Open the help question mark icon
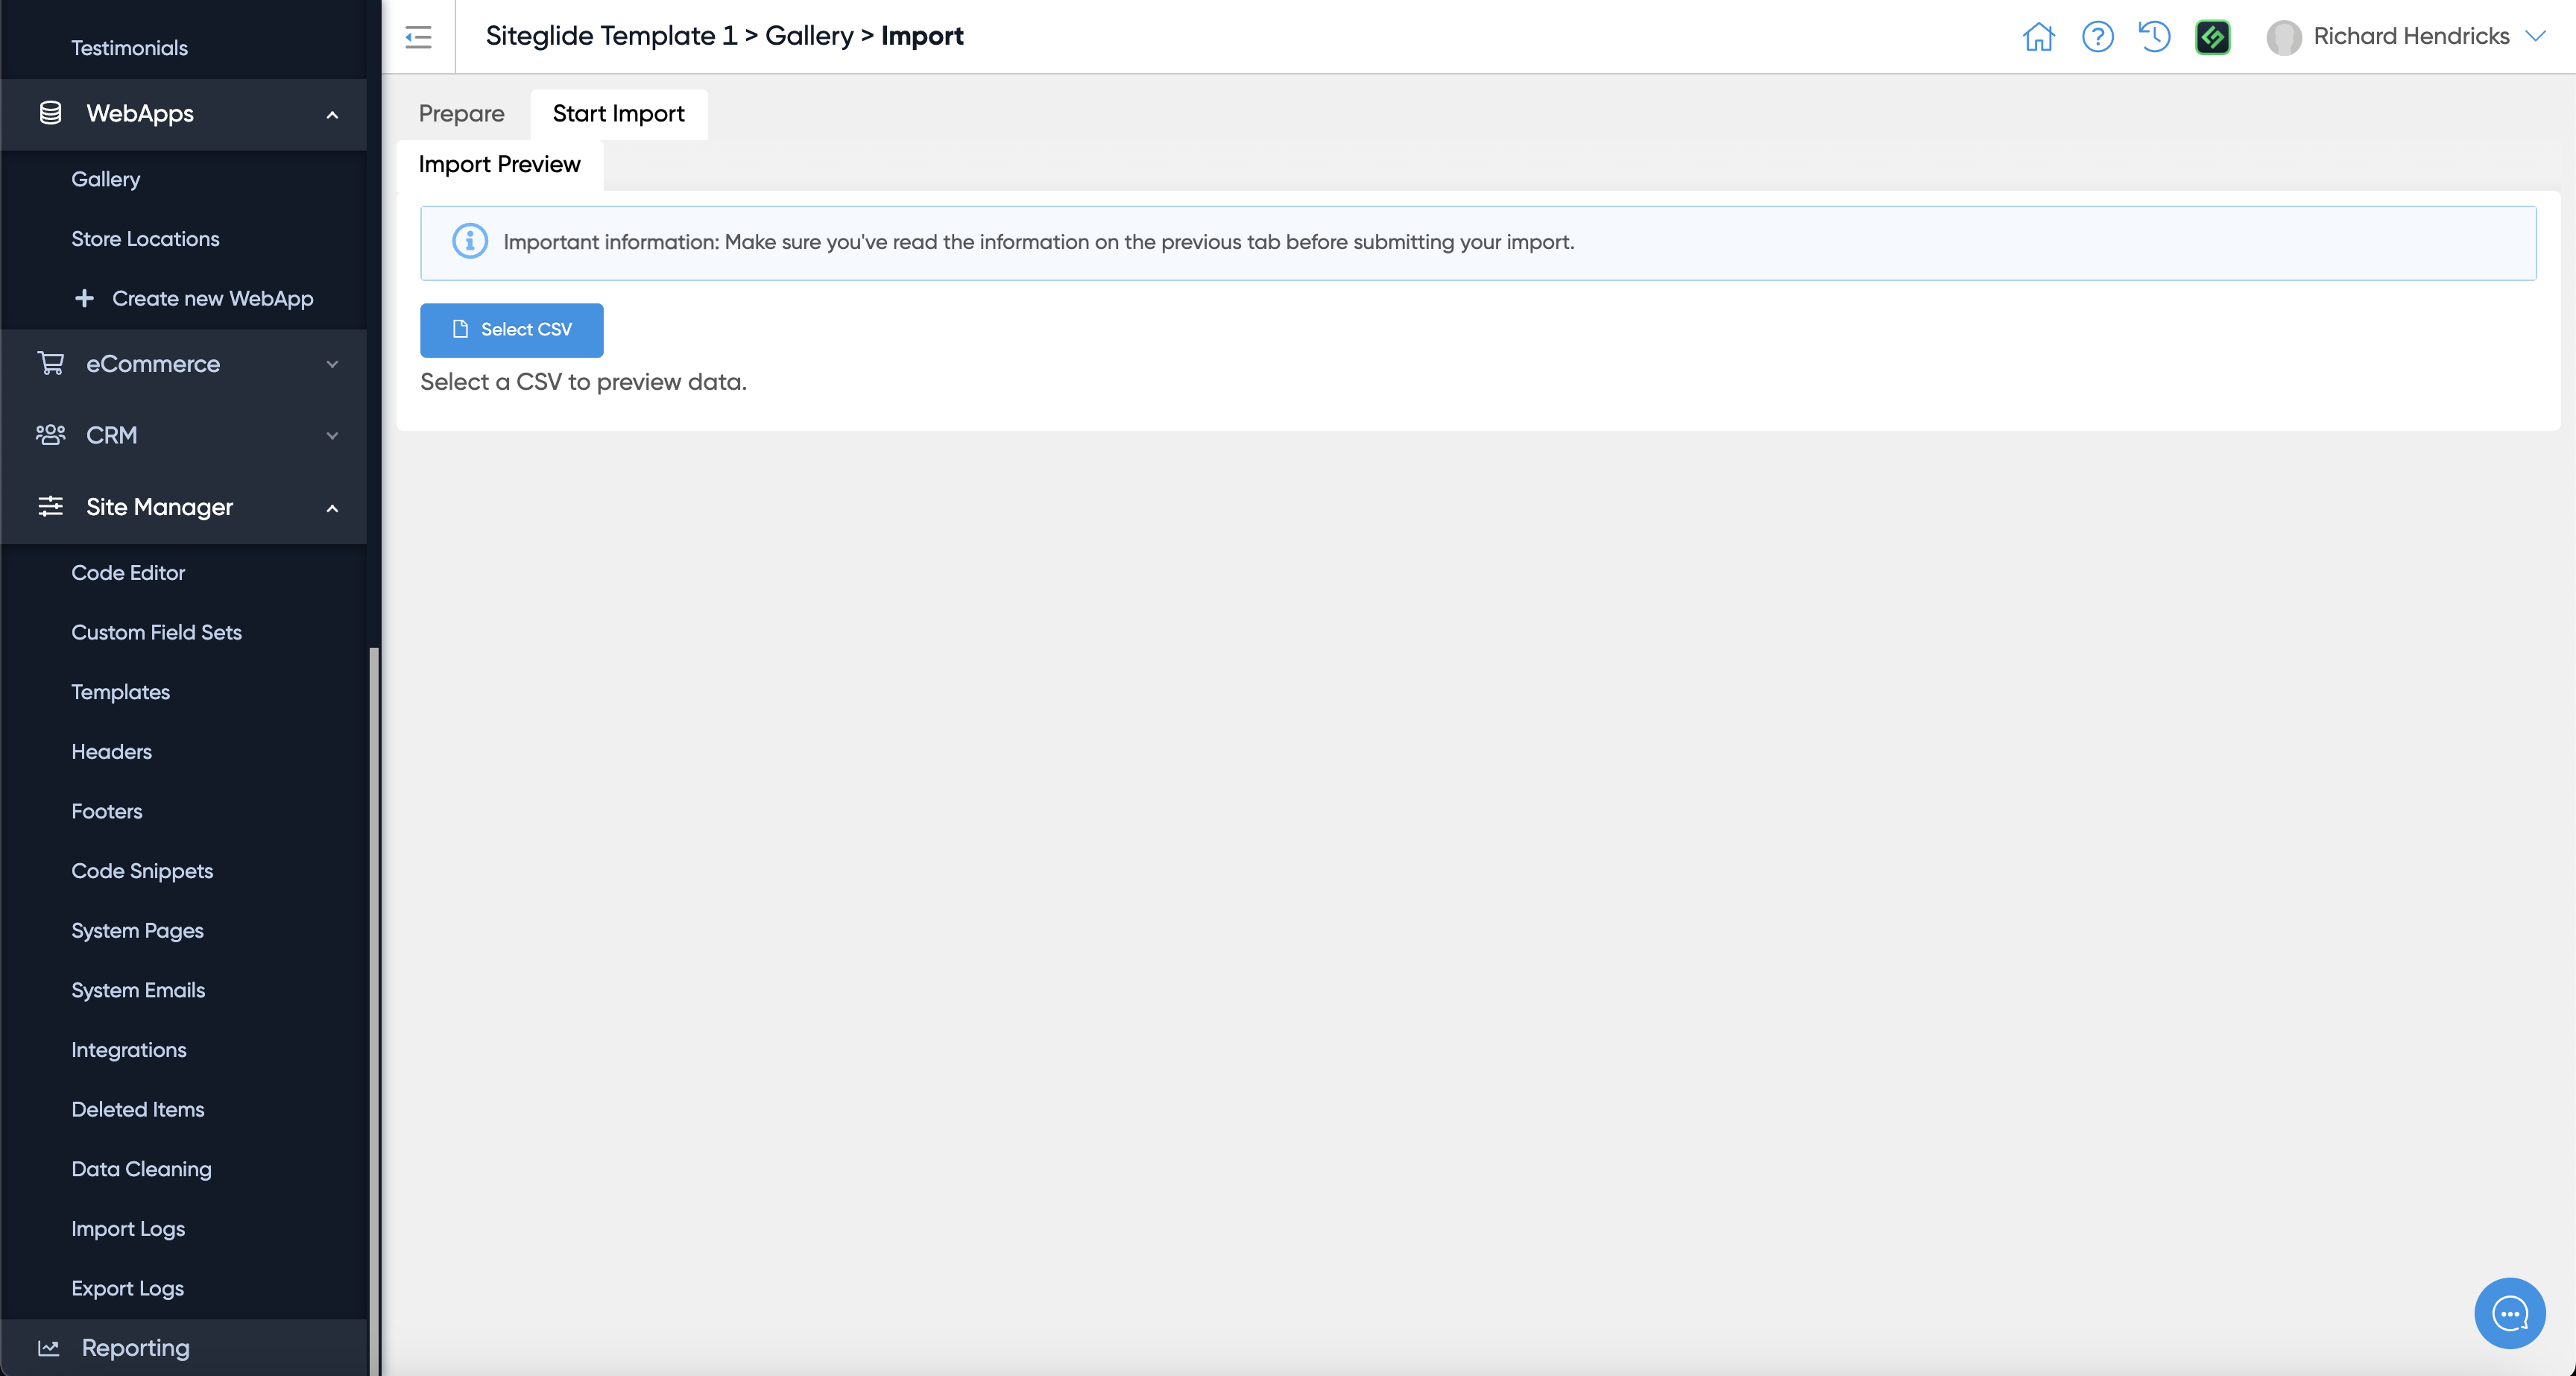 2097,37
